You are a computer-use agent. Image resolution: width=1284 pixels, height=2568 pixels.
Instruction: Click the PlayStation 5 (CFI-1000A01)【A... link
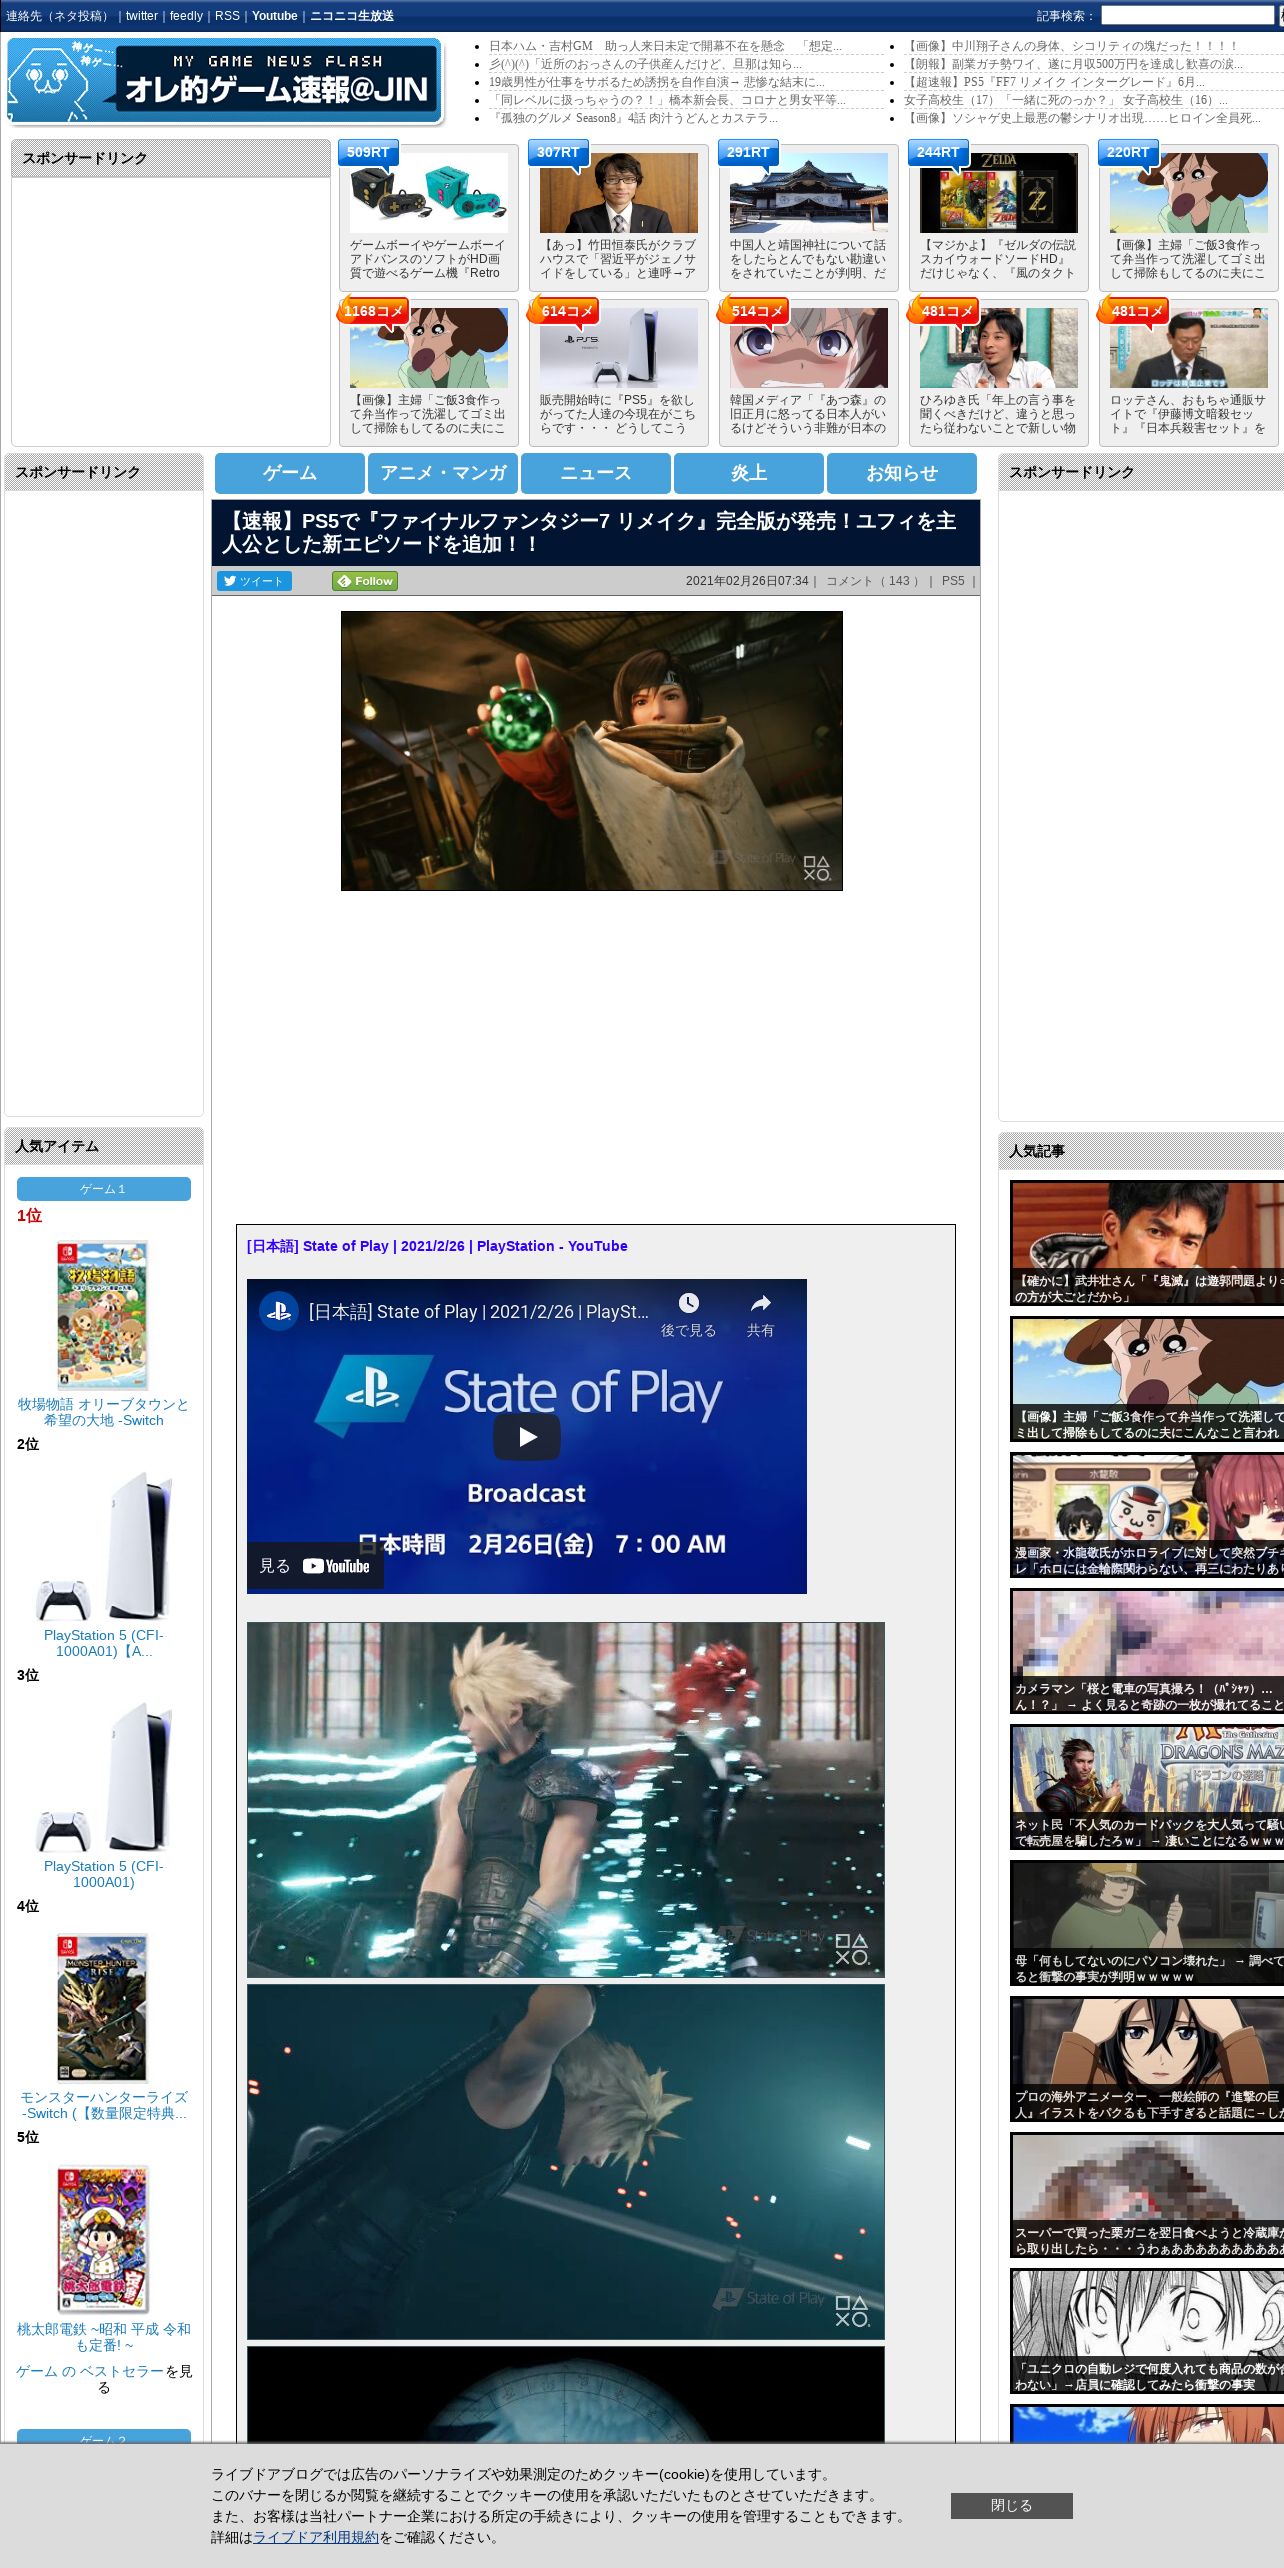[104, 1643]
